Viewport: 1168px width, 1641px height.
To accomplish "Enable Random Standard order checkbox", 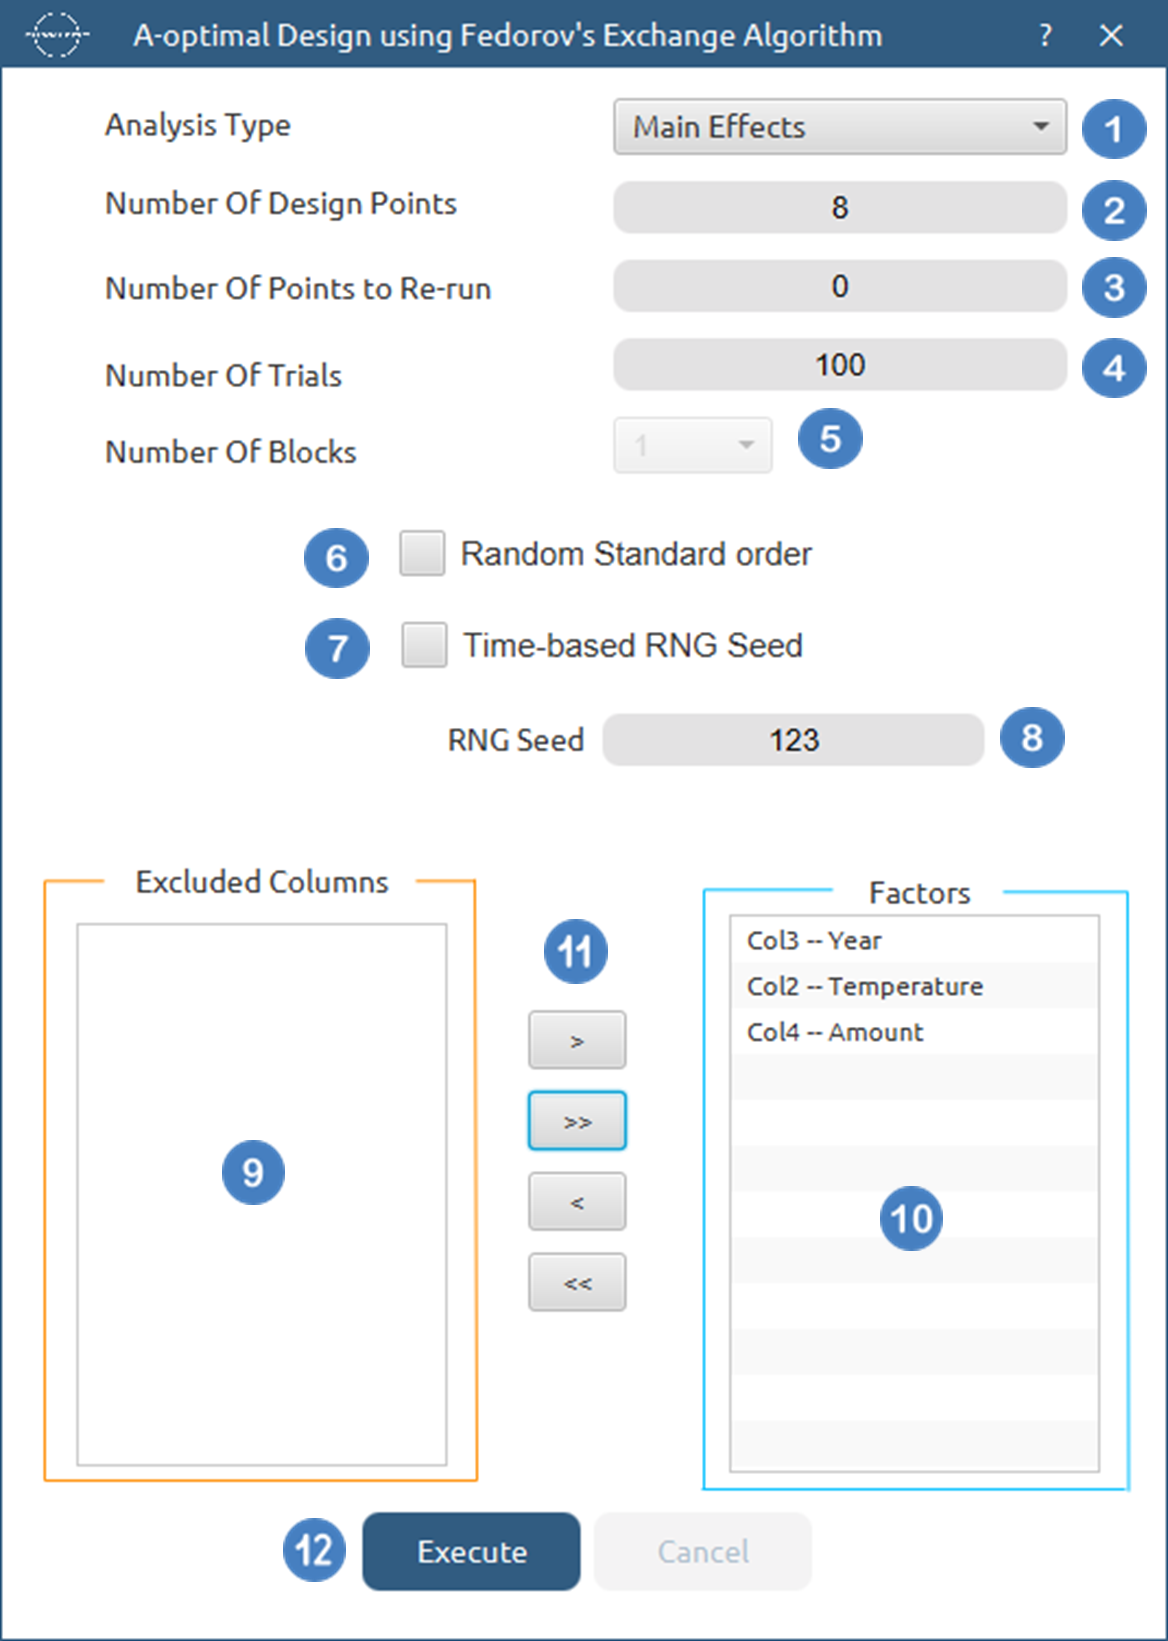I will click(423, 553).
